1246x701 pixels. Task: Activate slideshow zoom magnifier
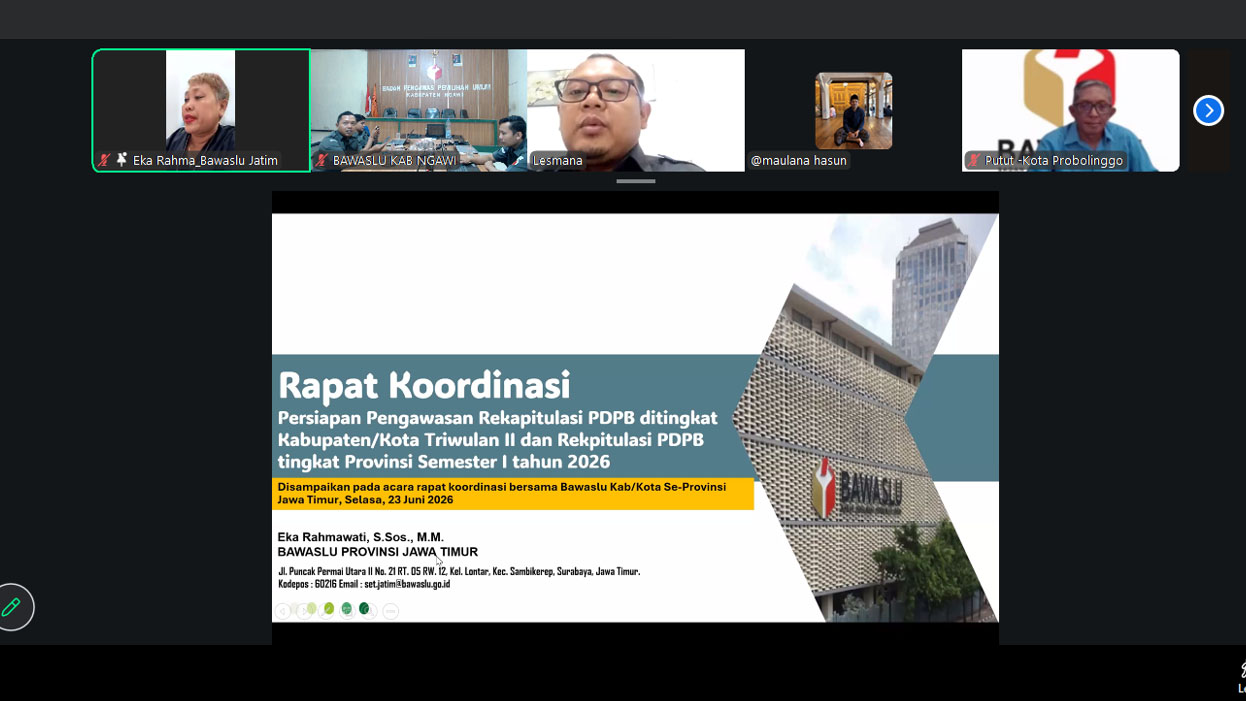[369, 611]
